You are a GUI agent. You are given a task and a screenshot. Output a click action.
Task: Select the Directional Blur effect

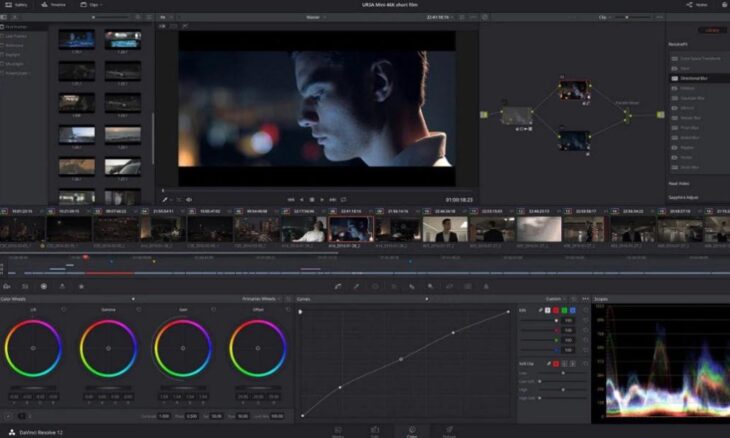tap(692, 77)
